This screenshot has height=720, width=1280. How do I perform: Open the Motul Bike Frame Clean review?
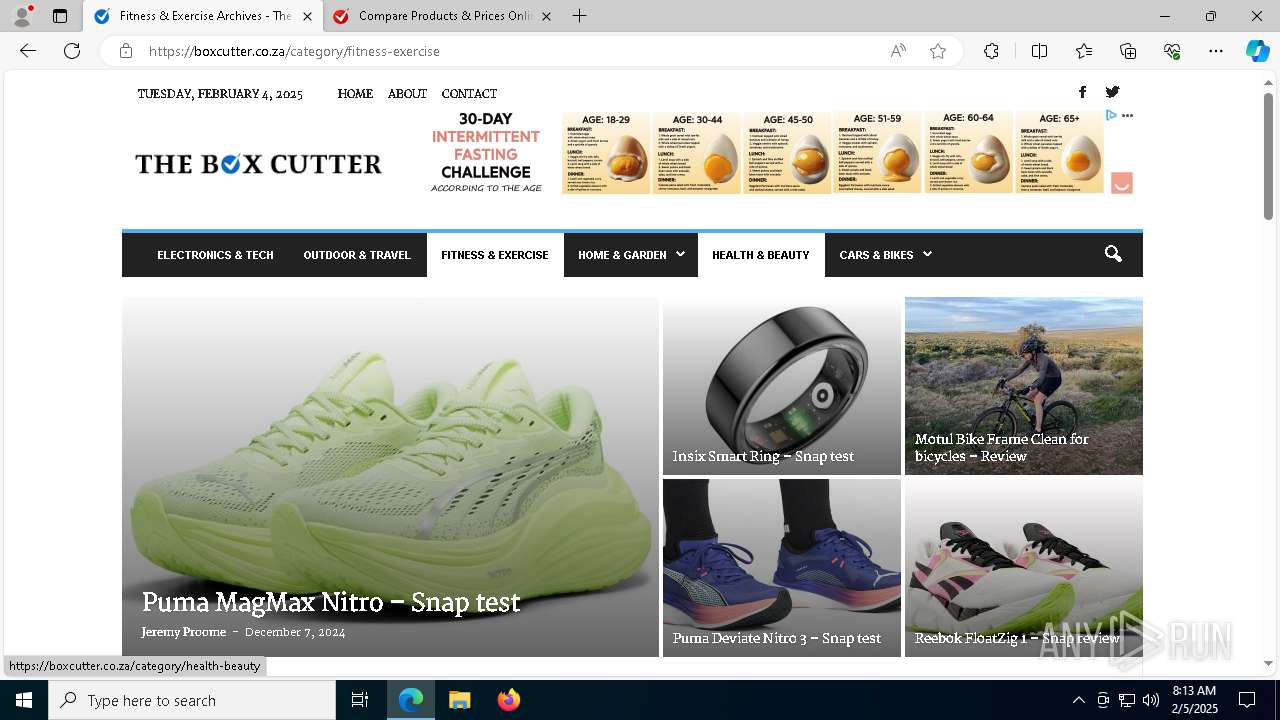click(x=1002, y=447)
